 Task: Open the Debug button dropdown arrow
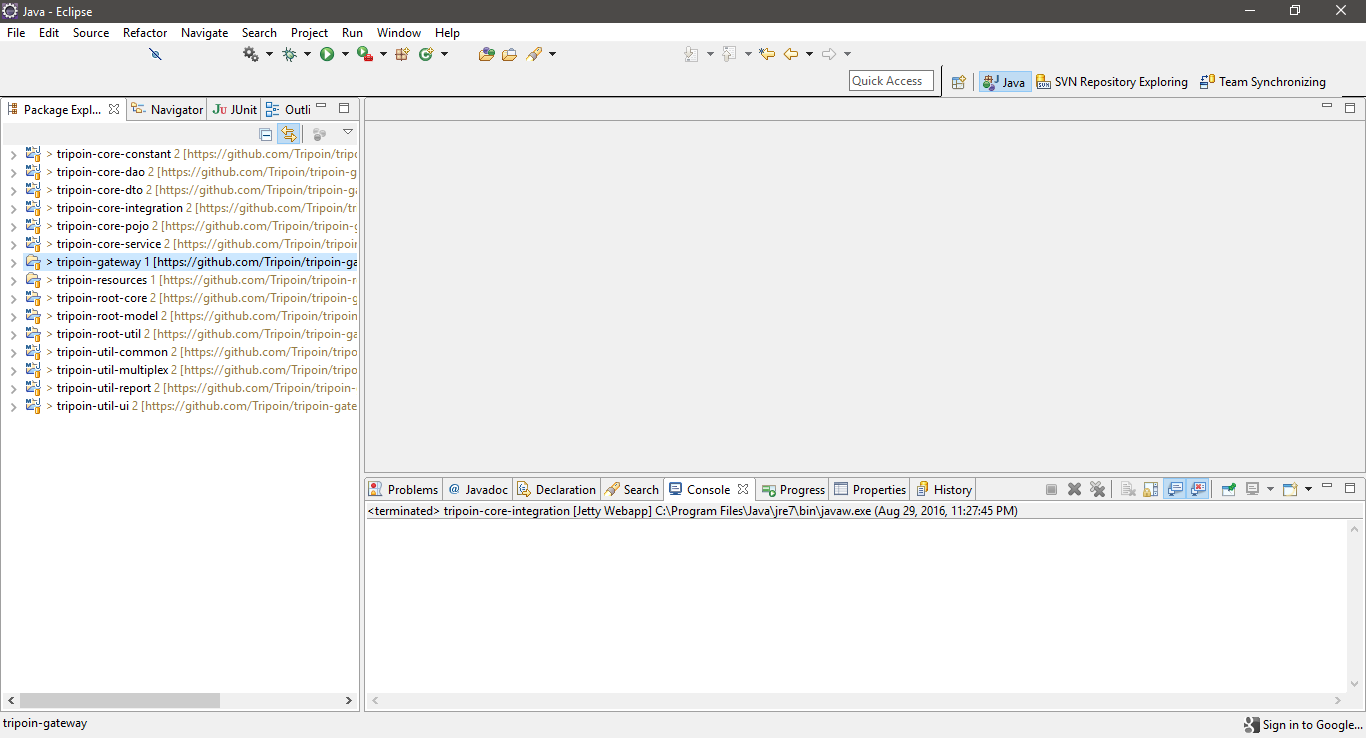[307, 54]
